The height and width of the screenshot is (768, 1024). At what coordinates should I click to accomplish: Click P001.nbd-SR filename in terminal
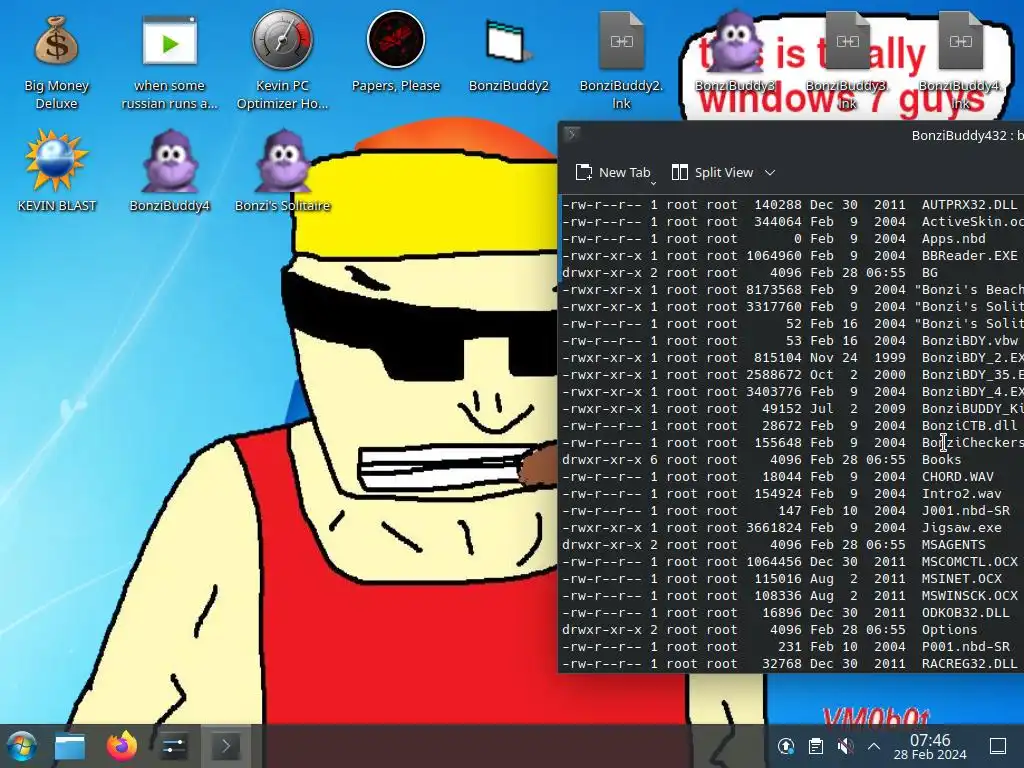[x=965, y=646]
